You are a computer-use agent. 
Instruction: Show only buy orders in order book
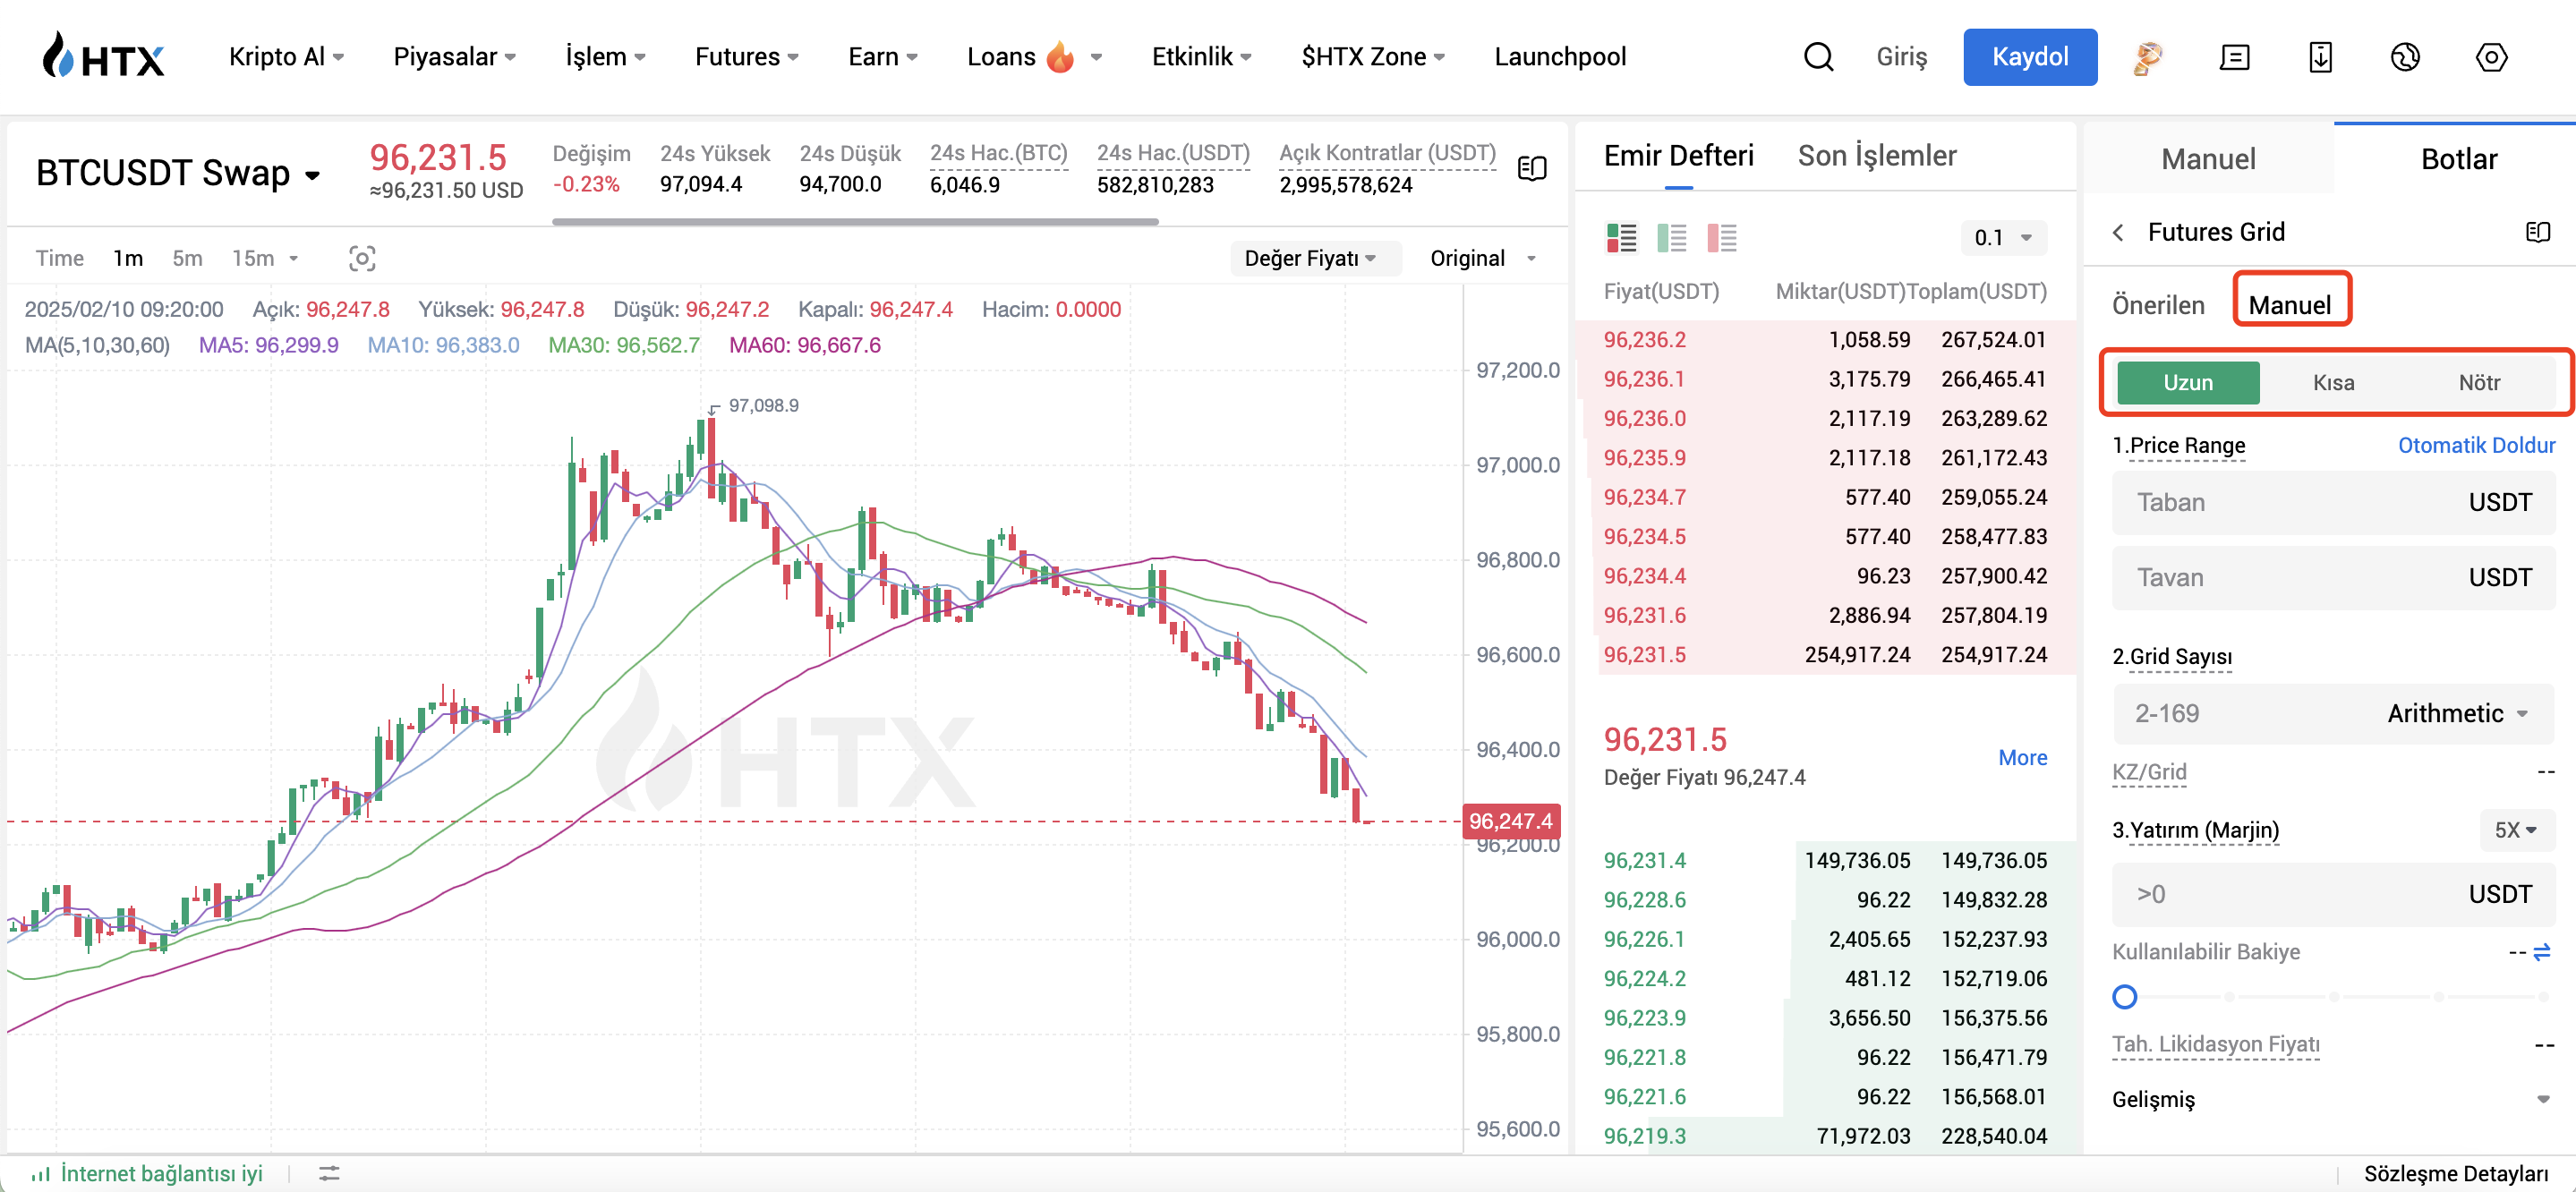(x=1671, y=238)
